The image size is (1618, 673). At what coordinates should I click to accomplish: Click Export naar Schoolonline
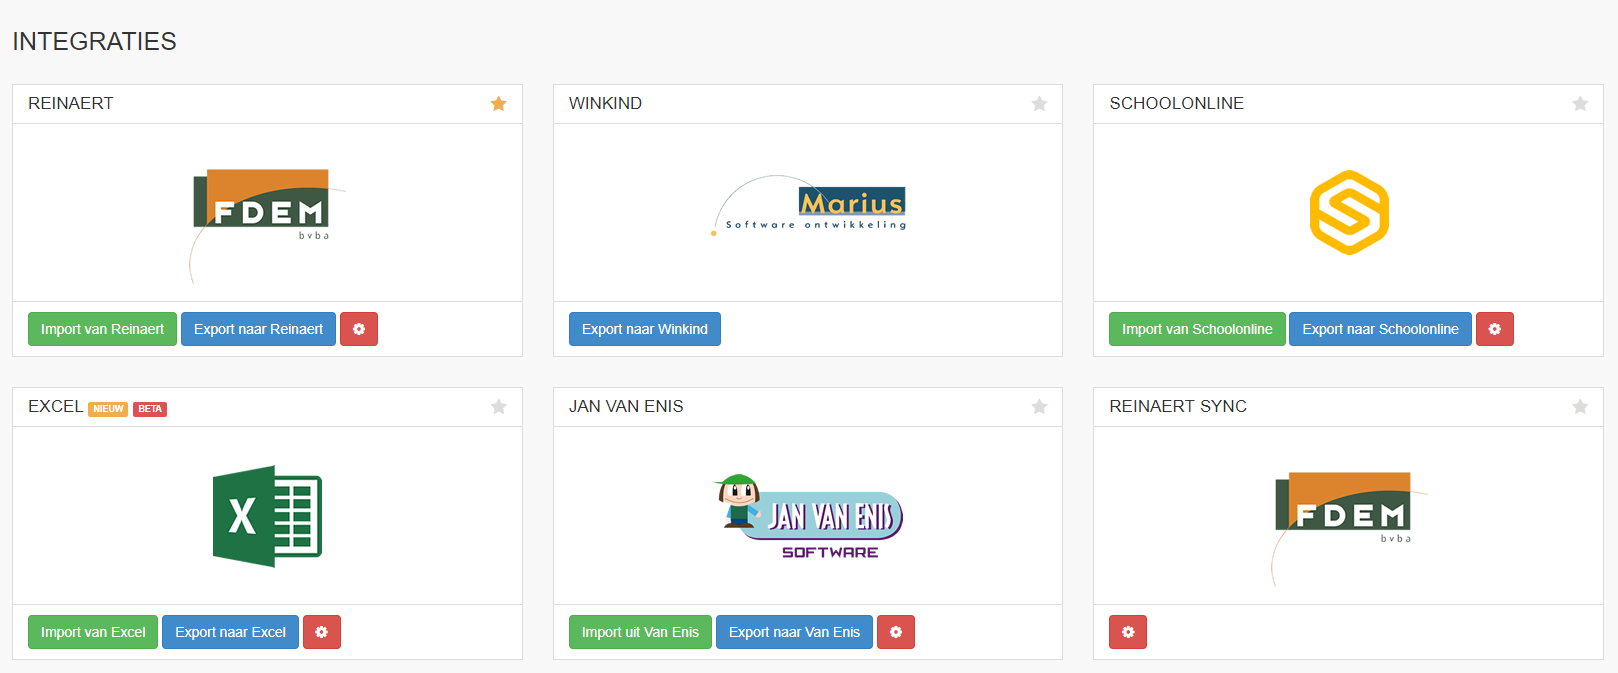1380,329
